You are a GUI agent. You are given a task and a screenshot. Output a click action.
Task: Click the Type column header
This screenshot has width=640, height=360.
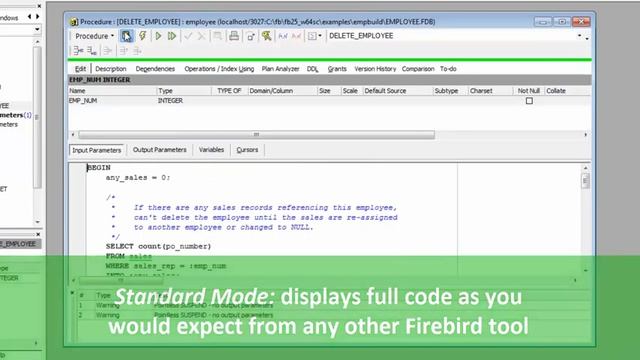pyautogui.click(x=184, y=91)
